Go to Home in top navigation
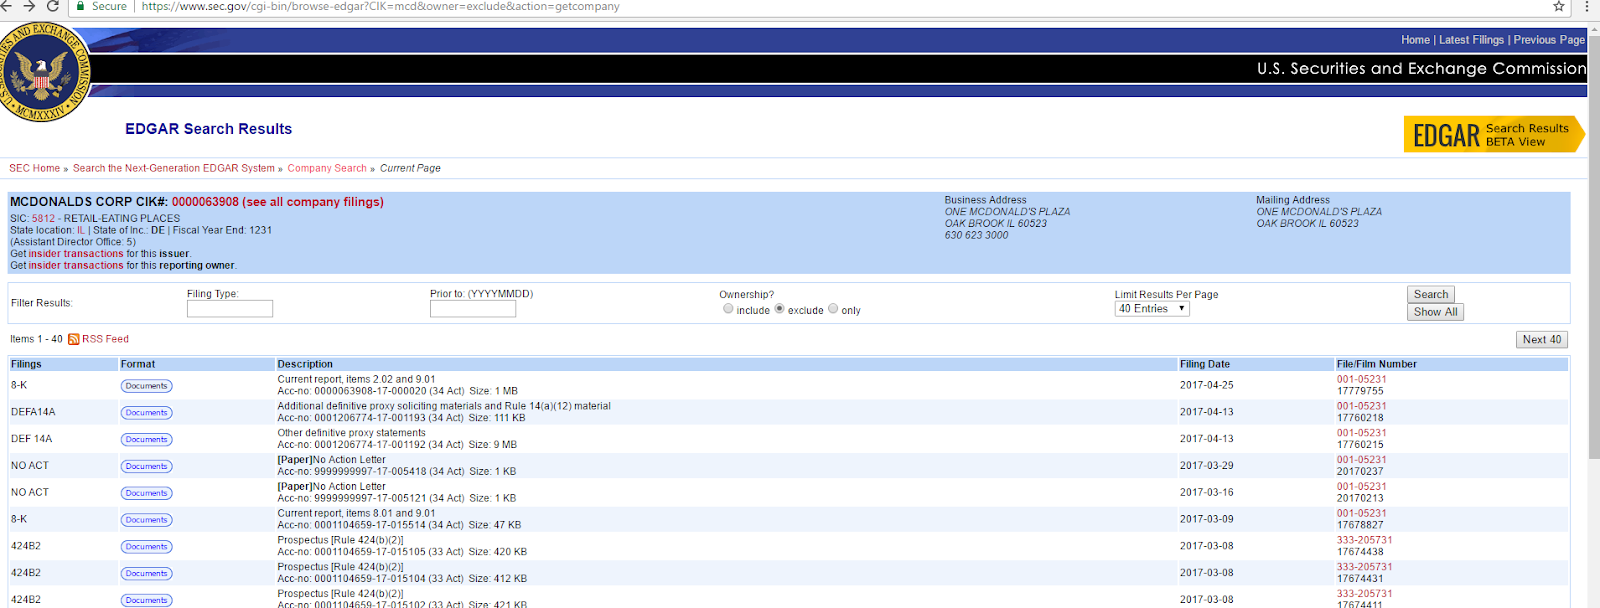 tap(1415, 40)
